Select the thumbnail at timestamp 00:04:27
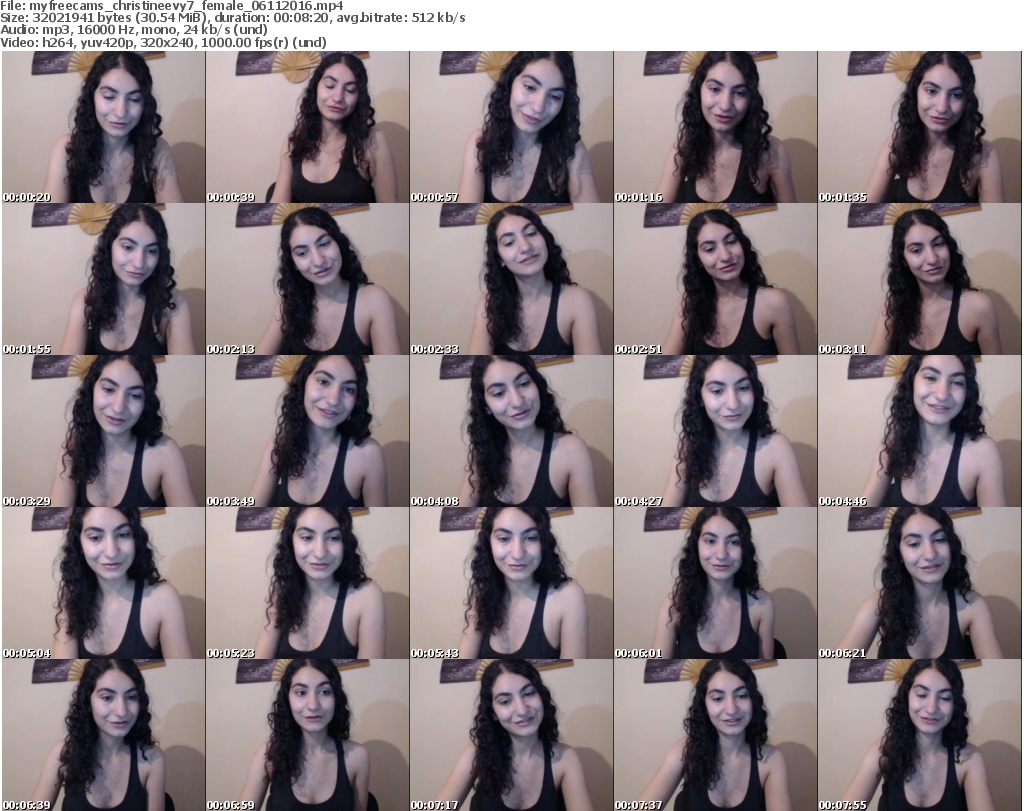1024x811 pixels. tap(715, 431)
